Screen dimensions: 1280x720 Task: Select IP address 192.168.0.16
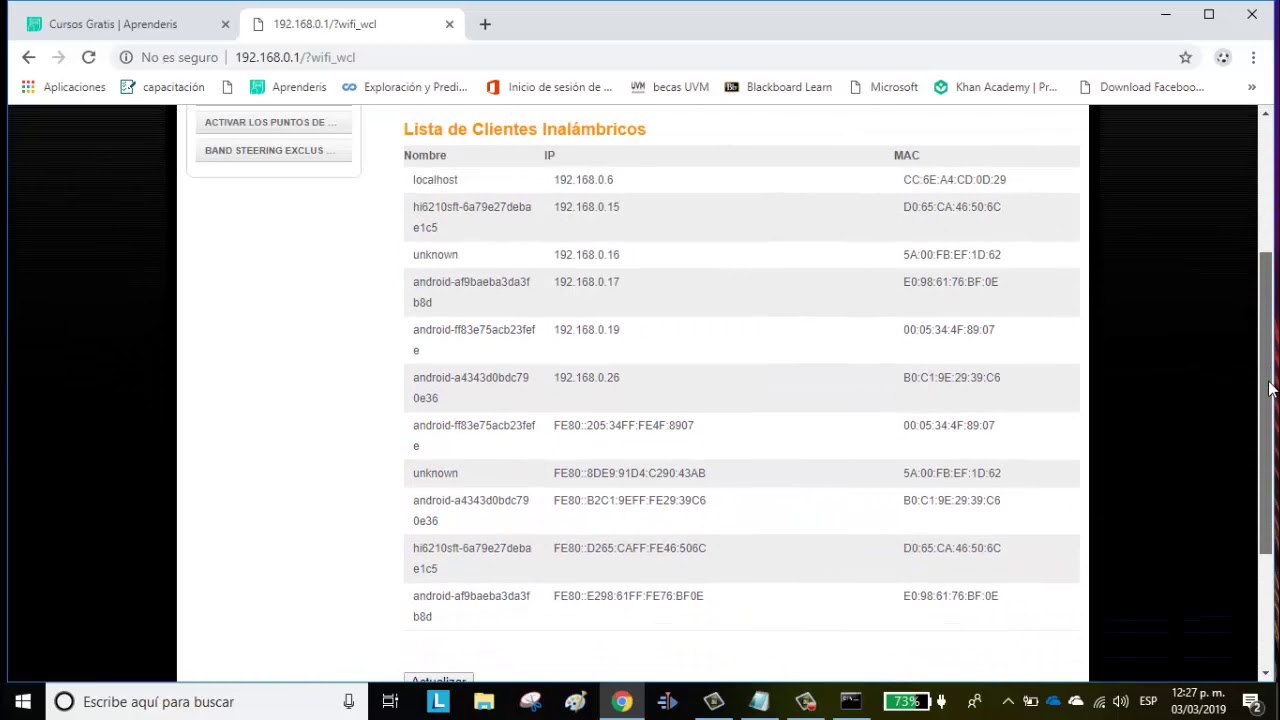(586, 255)
